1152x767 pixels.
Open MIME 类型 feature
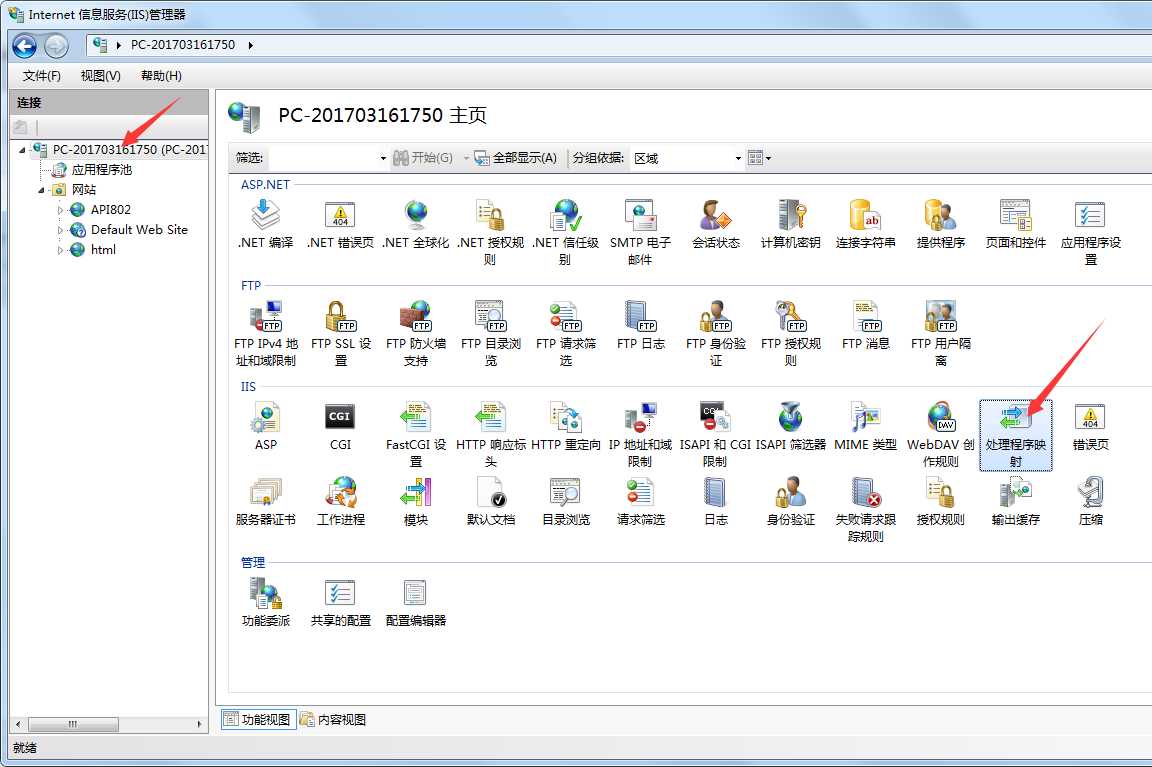(x=865, y=427)
